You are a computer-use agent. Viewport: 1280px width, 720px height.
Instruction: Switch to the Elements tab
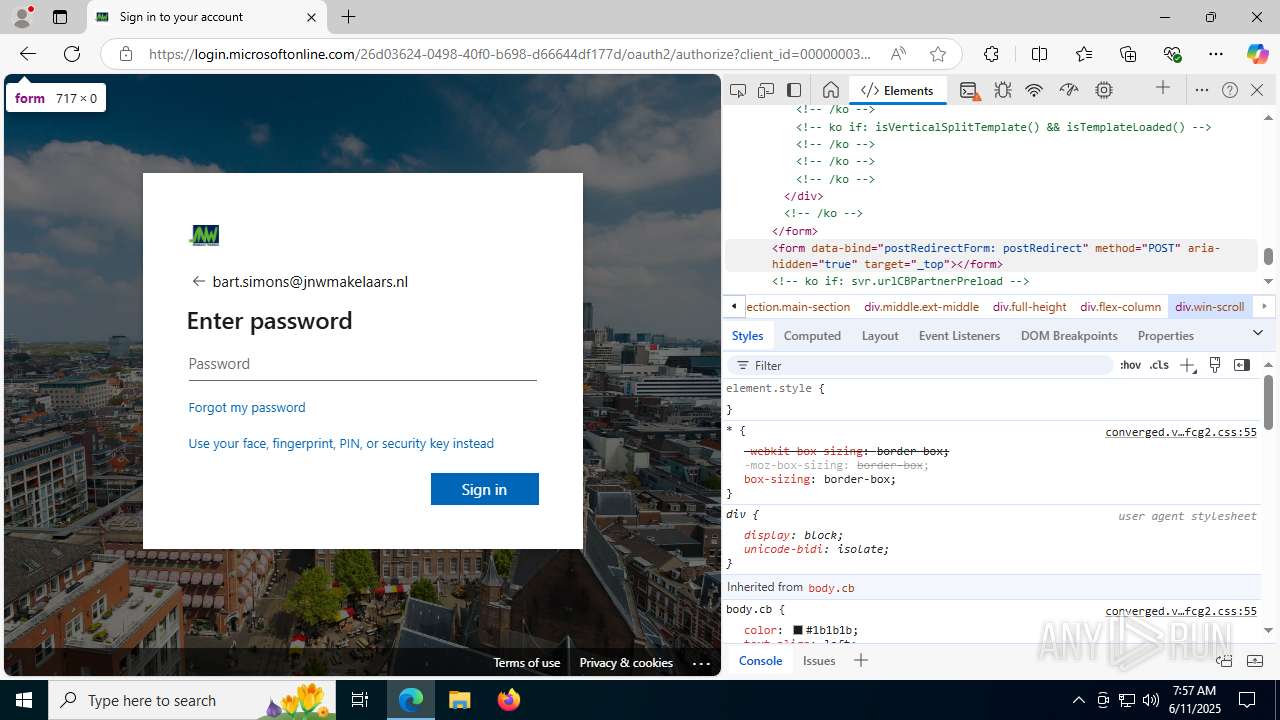pyautogui.click(x=897, y=90)
